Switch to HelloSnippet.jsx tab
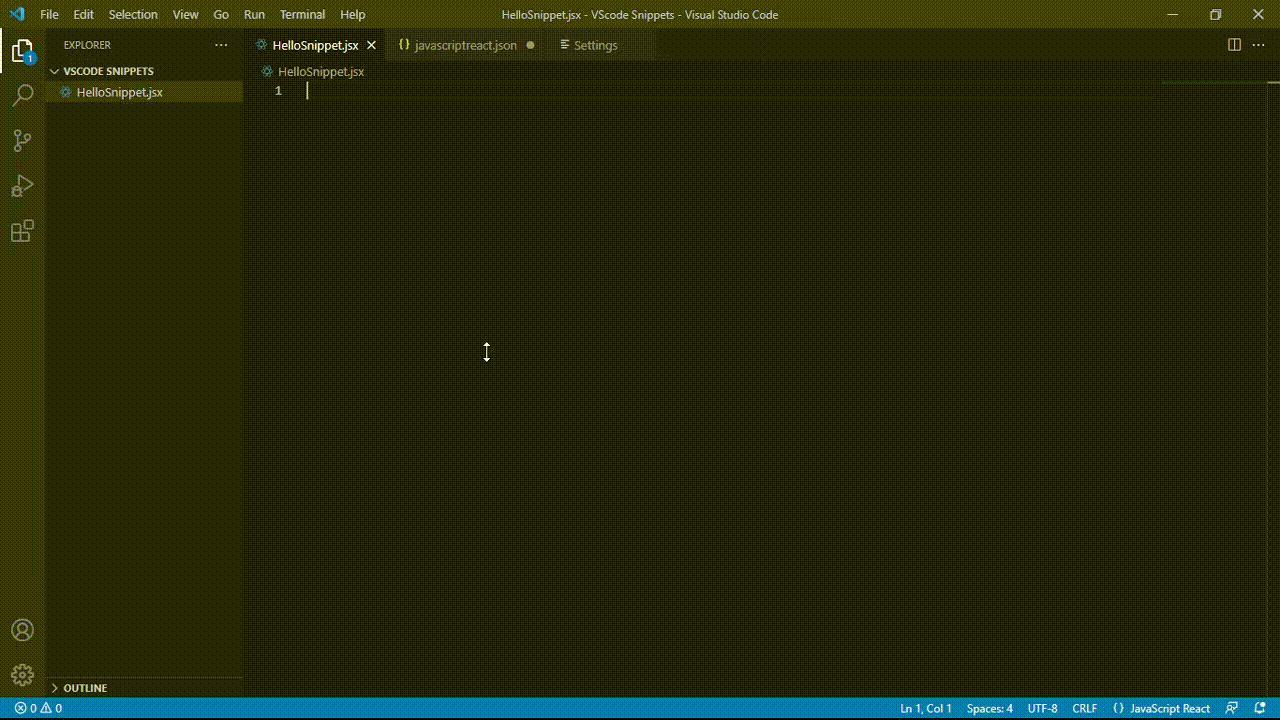 [x=315, y=45]
